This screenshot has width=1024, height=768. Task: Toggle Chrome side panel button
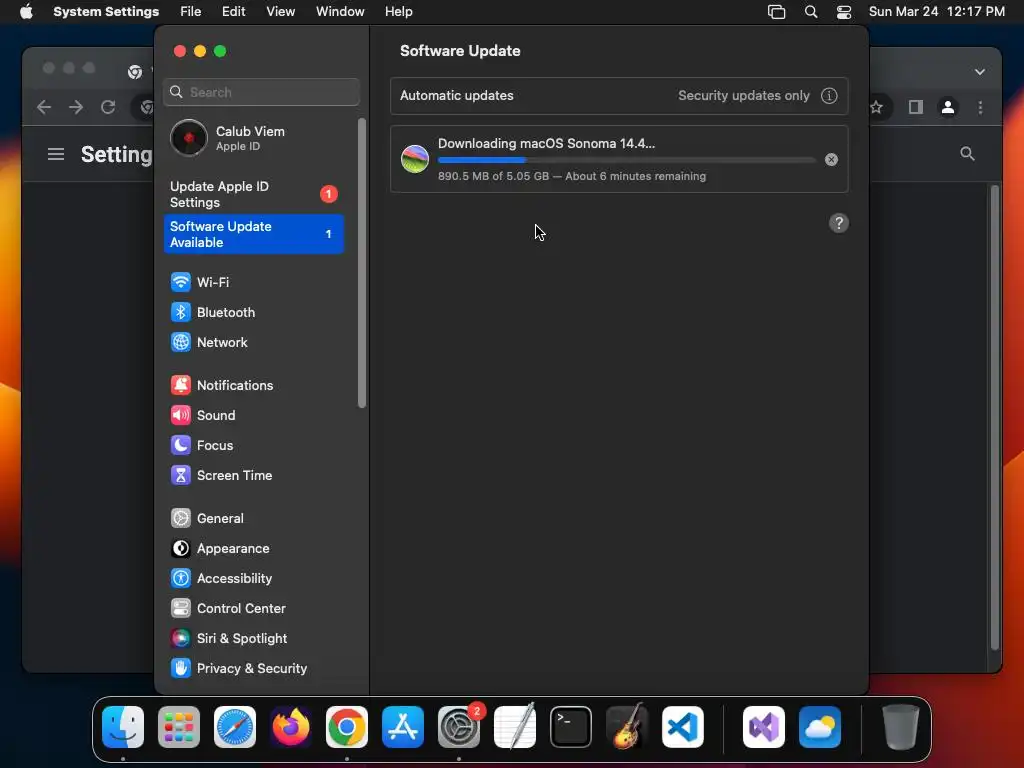[x=916, y=107]
